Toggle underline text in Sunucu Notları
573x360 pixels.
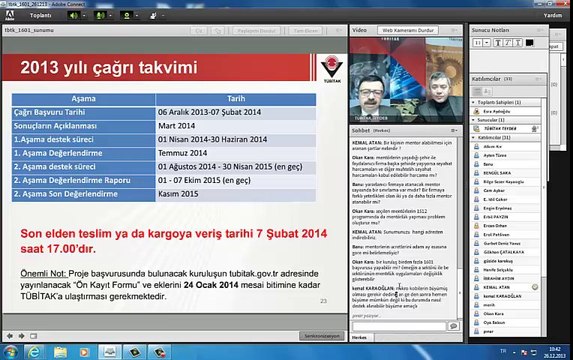pyautogui.click(x=518, y=43)
